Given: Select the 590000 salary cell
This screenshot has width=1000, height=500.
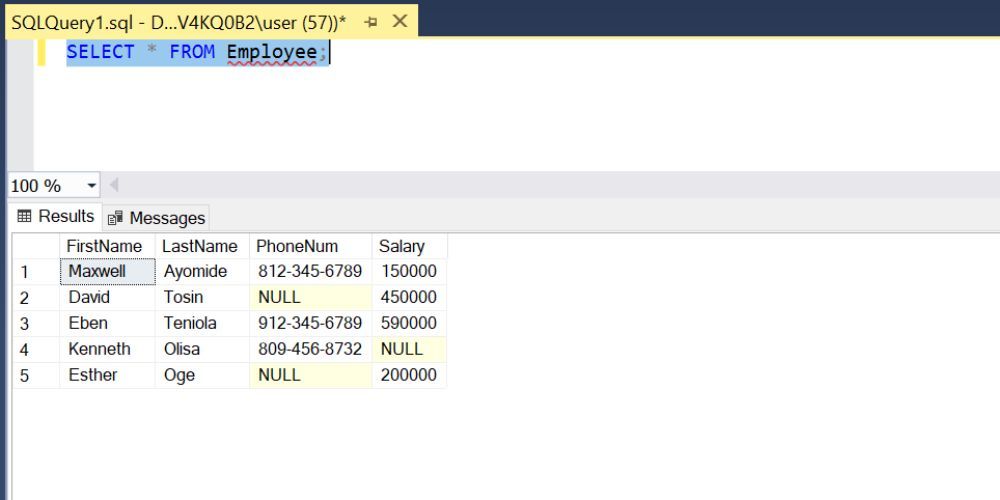Looking at the screenshot, I should (x=408, y=323).
